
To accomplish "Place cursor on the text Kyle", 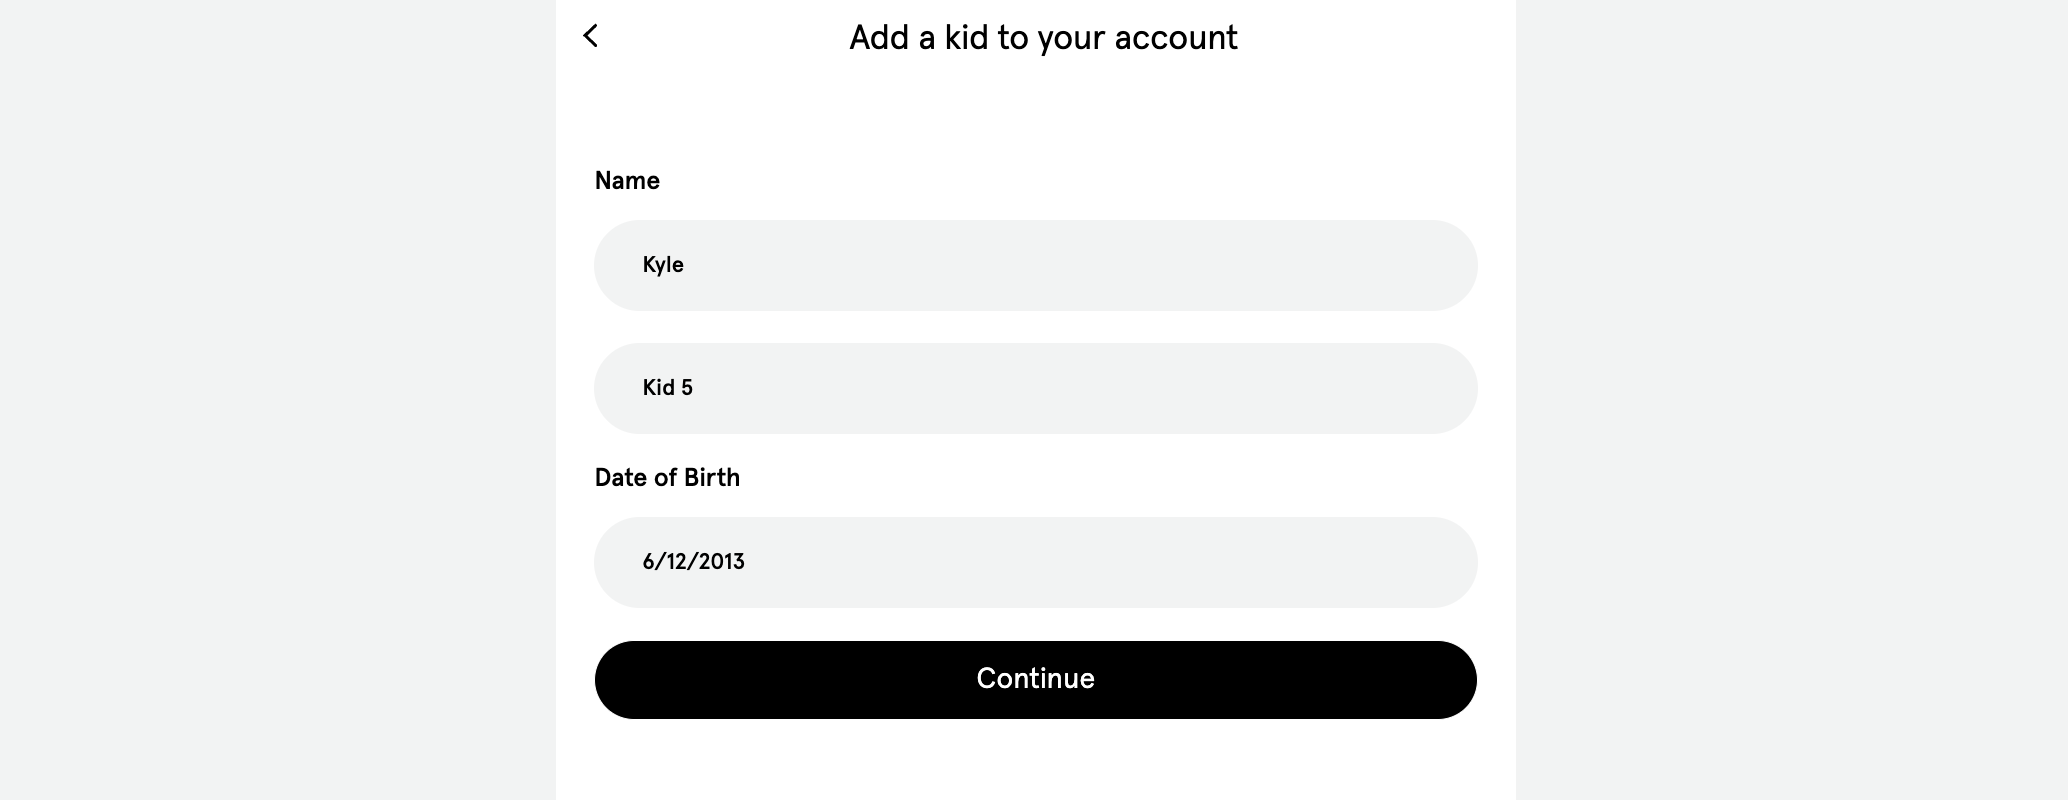I will 663,265.
